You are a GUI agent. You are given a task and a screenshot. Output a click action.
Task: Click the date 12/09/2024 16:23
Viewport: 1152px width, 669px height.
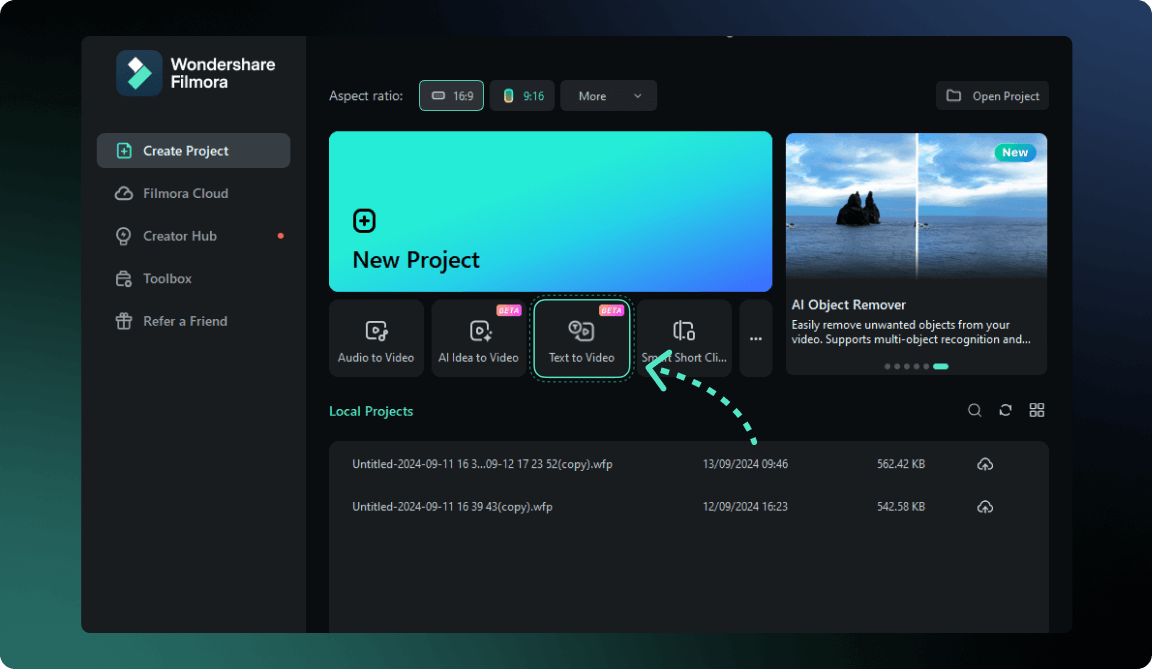745,507
